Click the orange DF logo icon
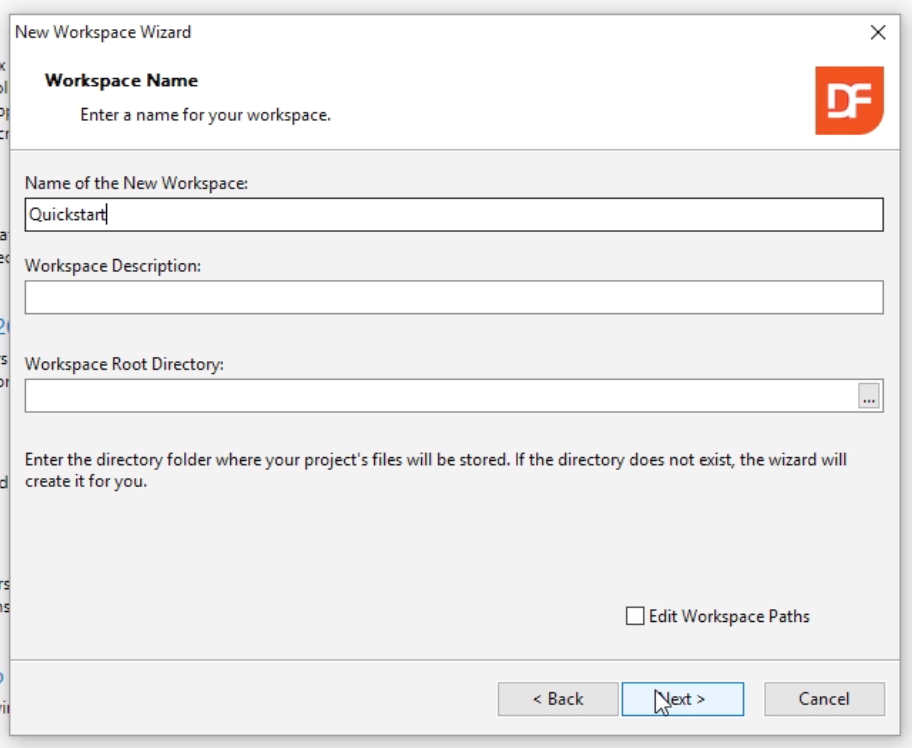Image resolution: width=912 pixels, height=748 pixels. tap(849, 101)
